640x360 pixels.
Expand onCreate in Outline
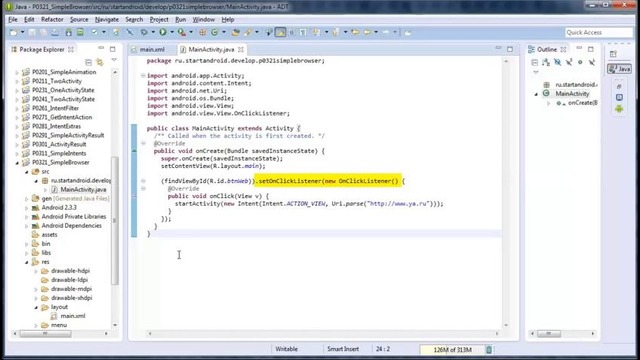pos(549,103)
